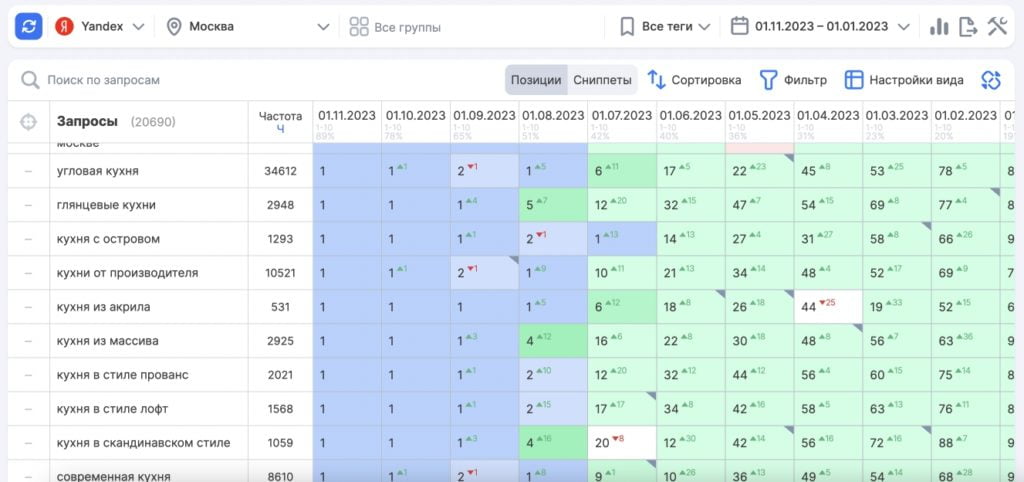Click the export file icon
This screenshot has width=1024, height=482.
coord(968,27)
